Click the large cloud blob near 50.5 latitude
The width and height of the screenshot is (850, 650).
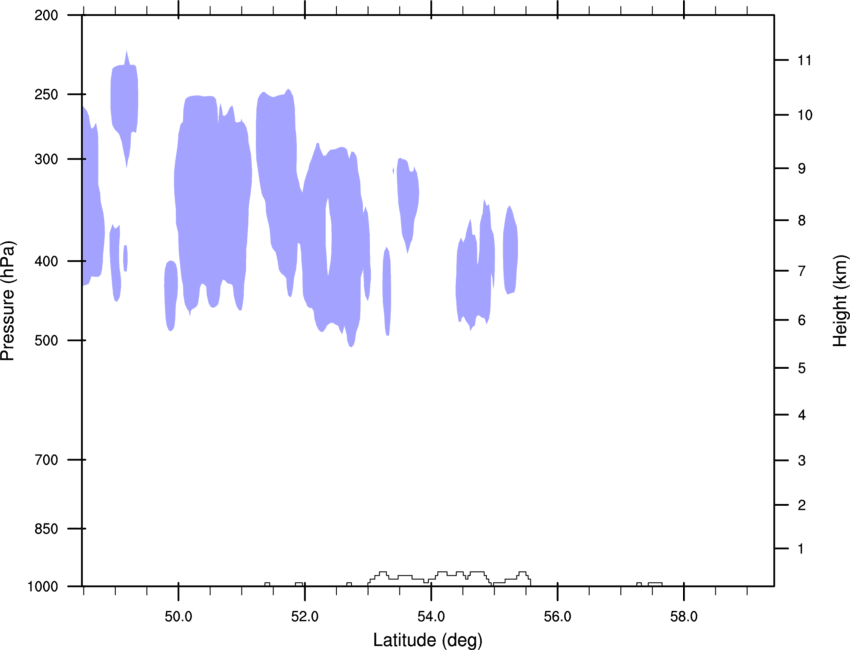(x=213, y=206)
